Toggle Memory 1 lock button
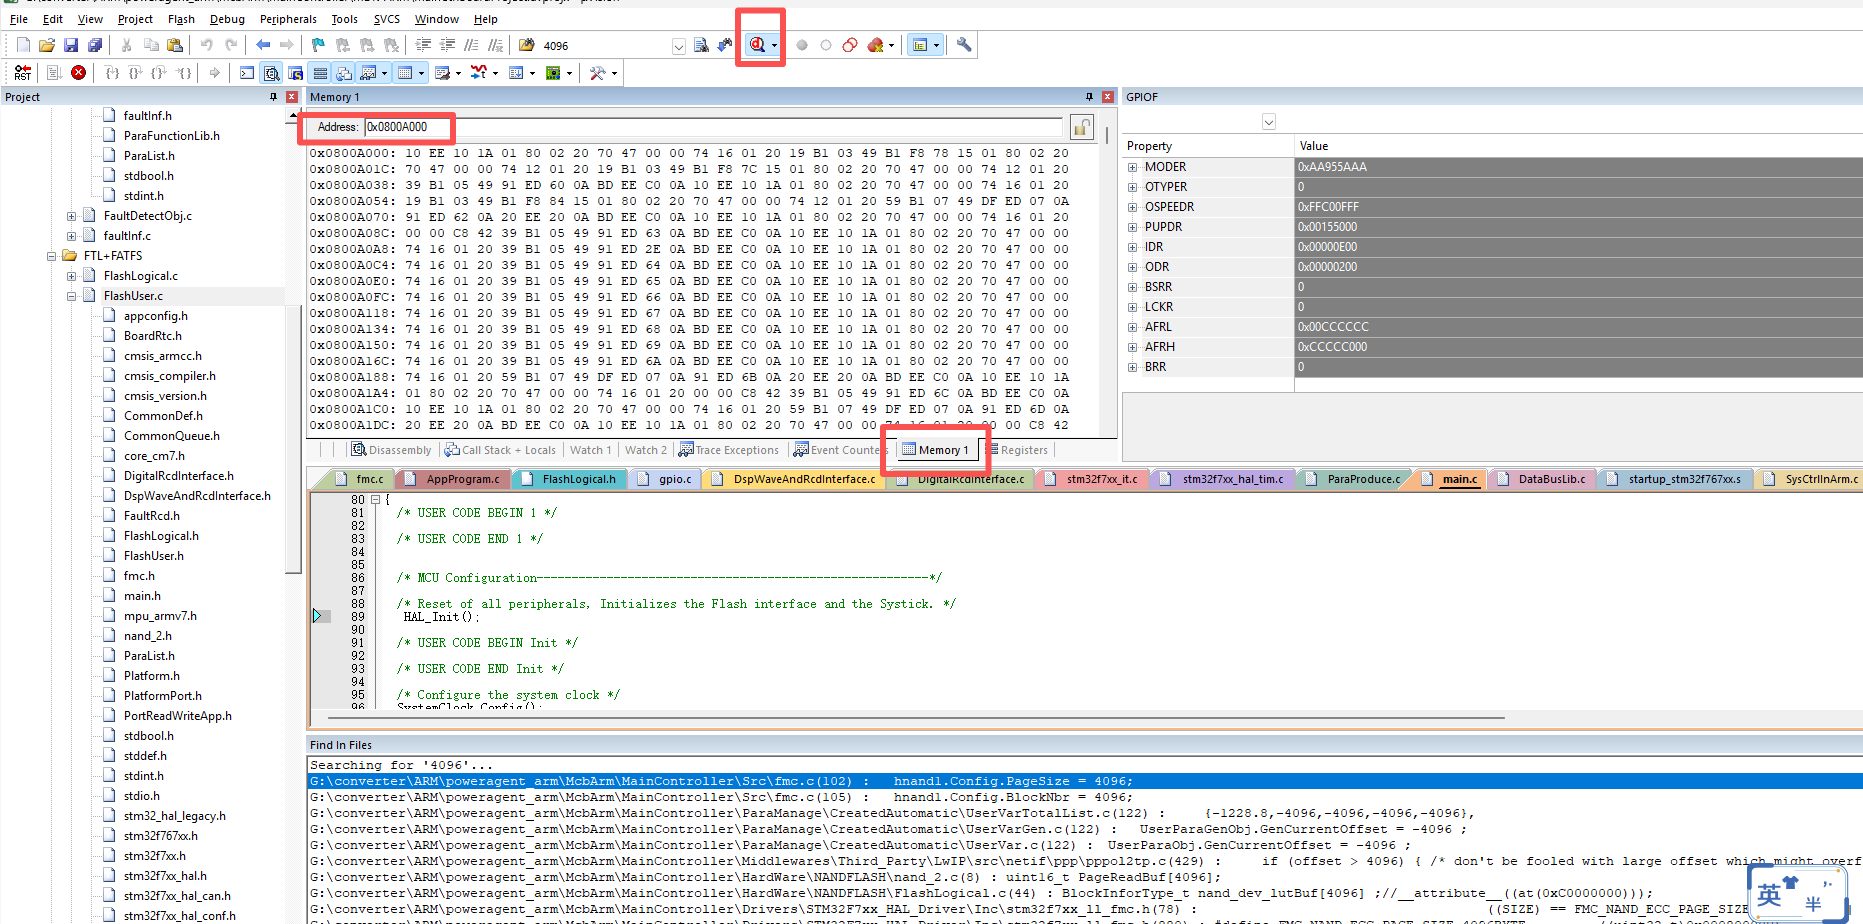 [x=1081, y=127]
